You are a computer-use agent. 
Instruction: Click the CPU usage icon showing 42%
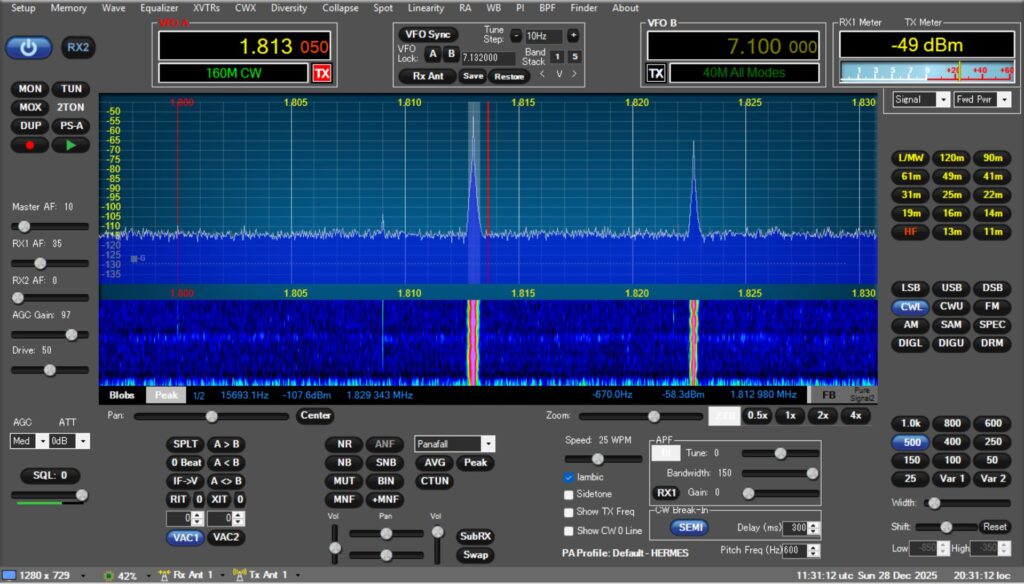(x=109, y=576)
